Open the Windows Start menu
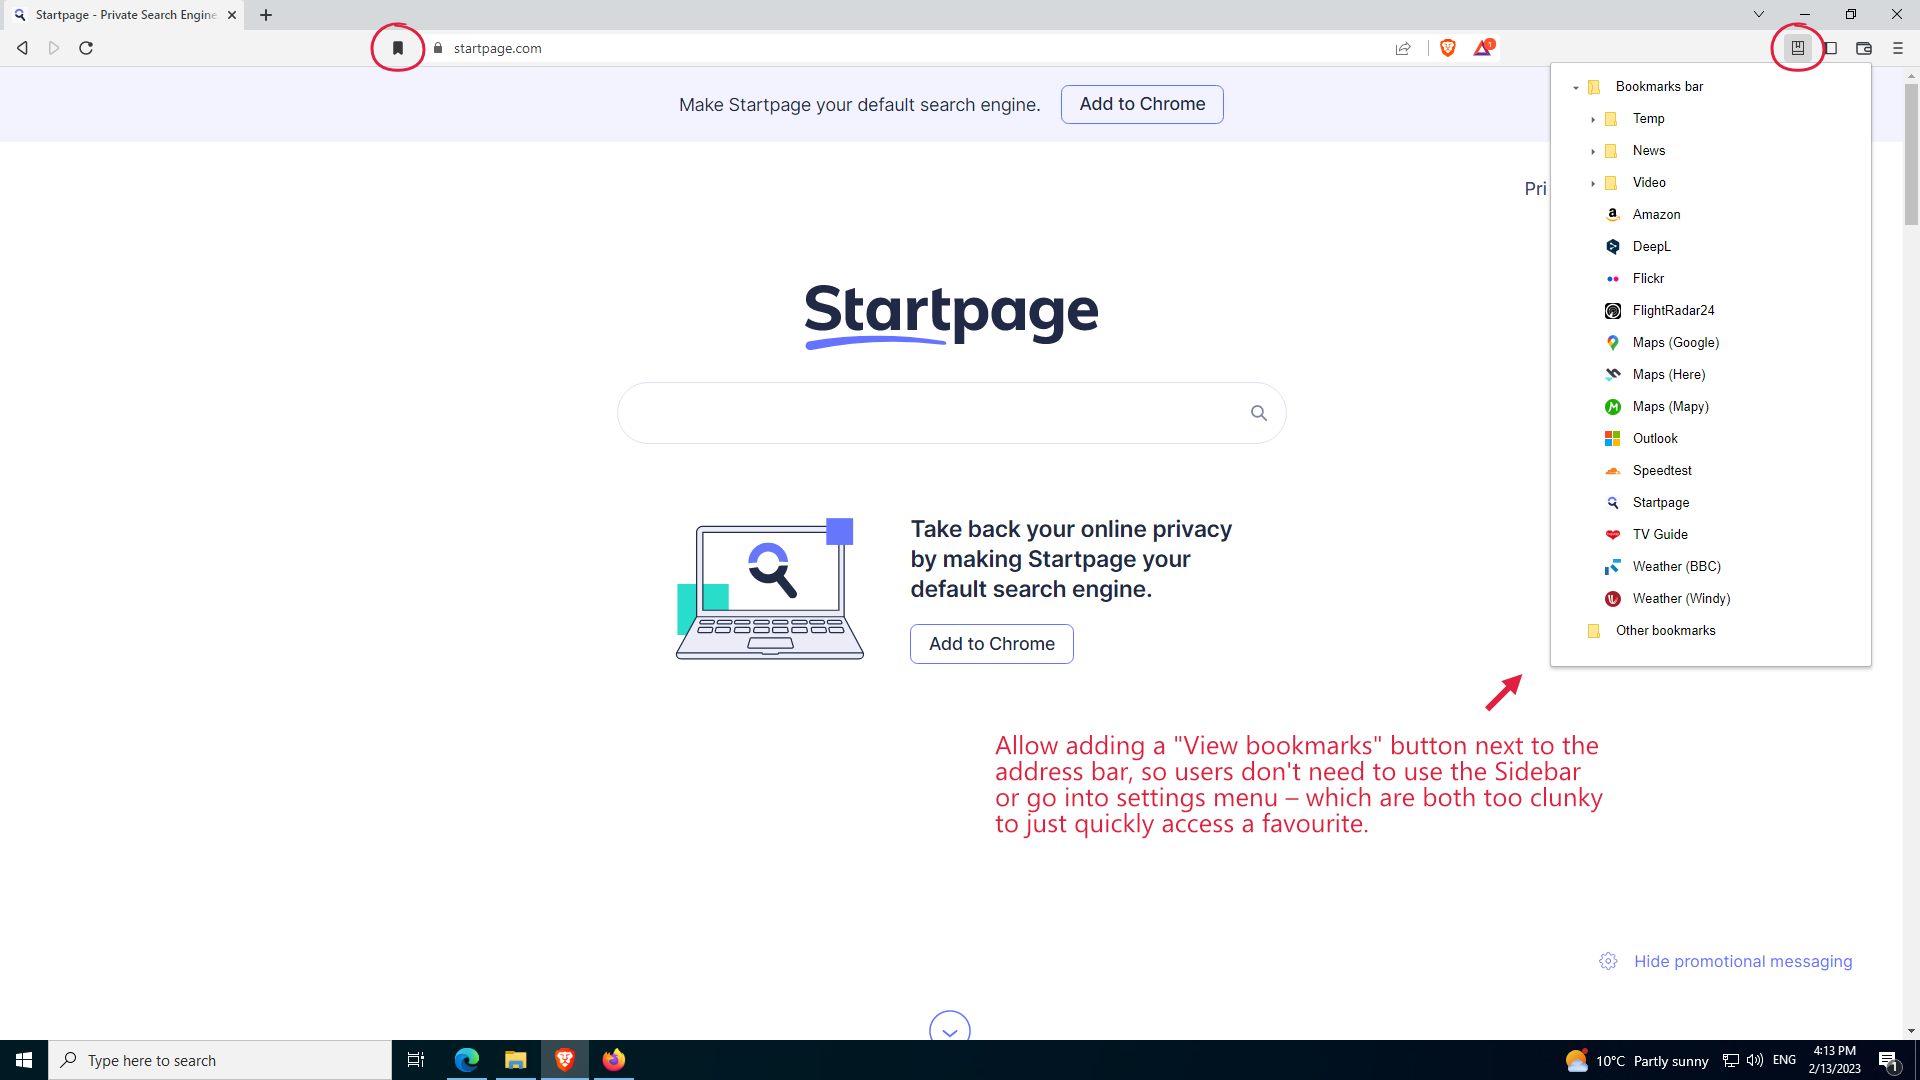Viewport: 1920px width, 1080px height. pos(22,1059)
